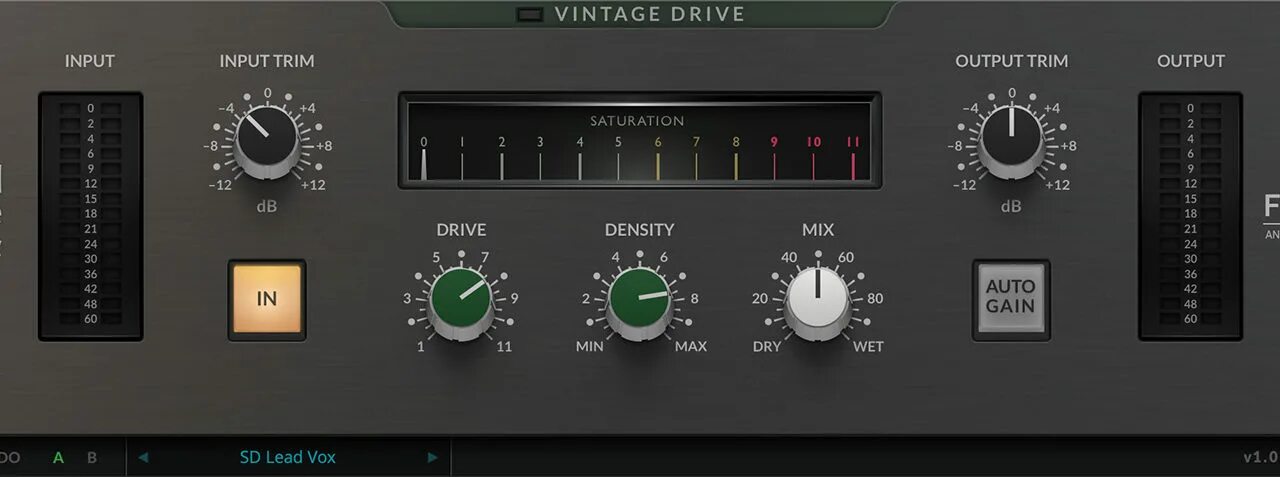
Task: Click the +12 mark on Input Trim
Action: pyautogui.click(x=313, y=185)
